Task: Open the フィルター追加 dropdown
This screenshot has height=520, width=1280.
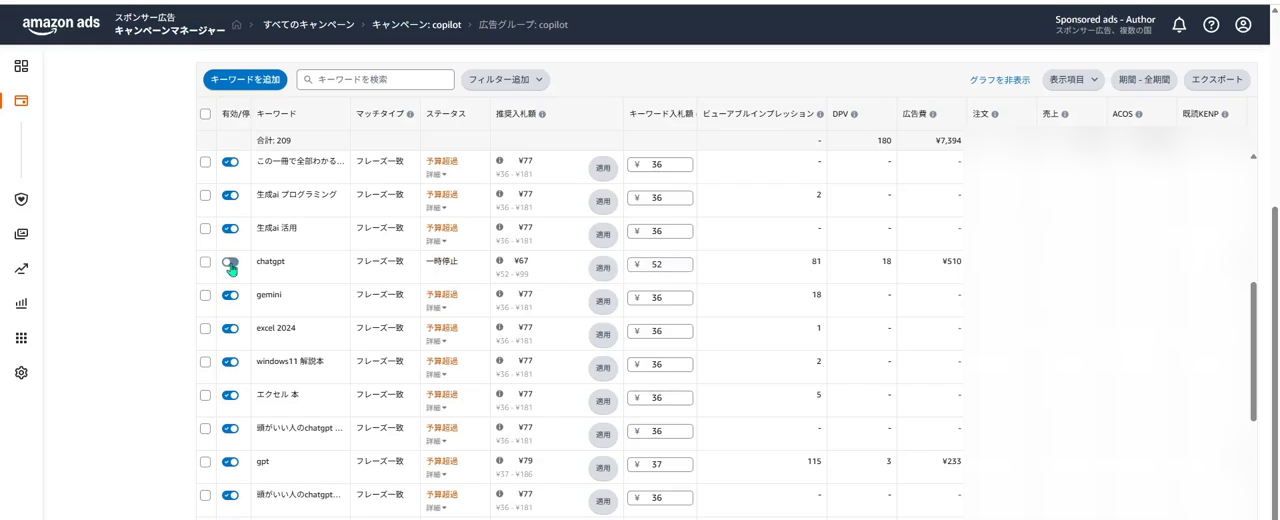Action: click(505, 79)
